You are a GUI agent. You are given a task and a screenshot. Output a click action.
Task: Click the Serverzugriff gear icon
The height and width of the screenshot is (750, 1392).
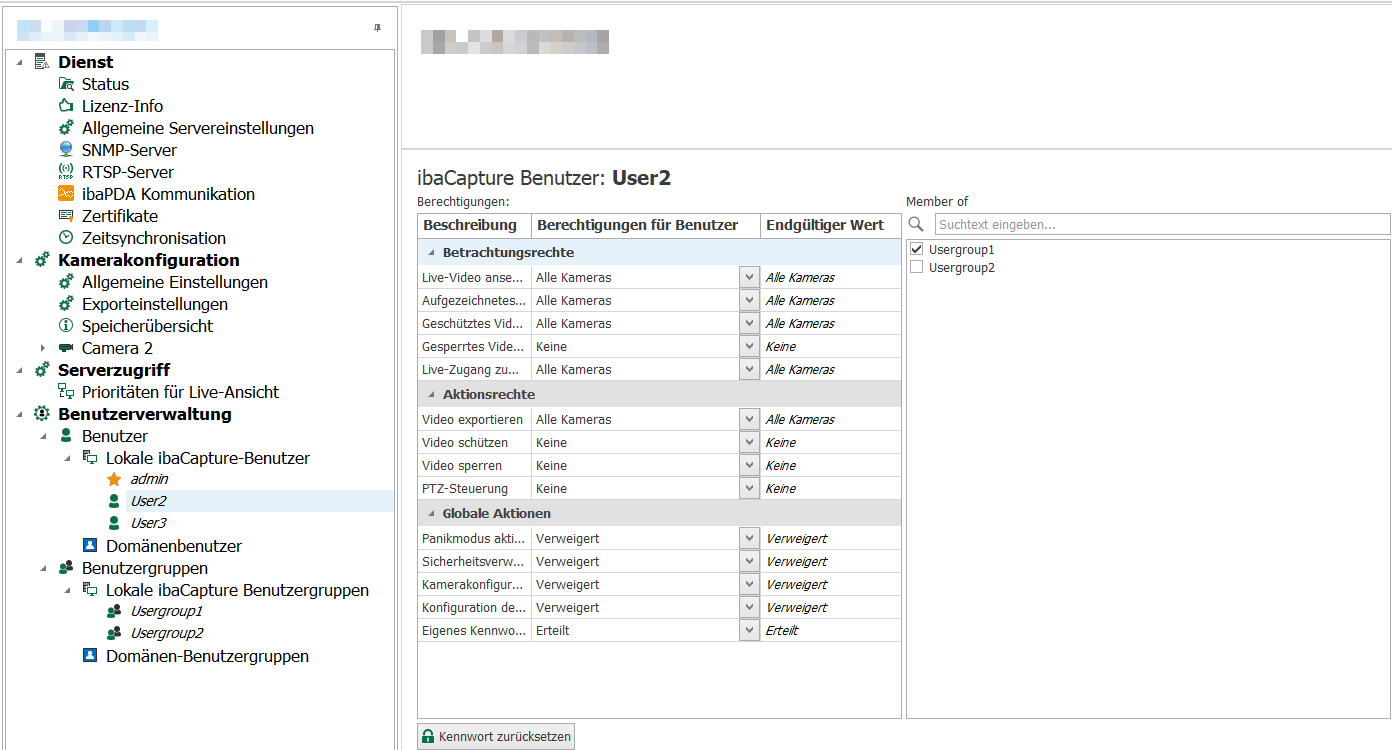[x=42, y=370]
